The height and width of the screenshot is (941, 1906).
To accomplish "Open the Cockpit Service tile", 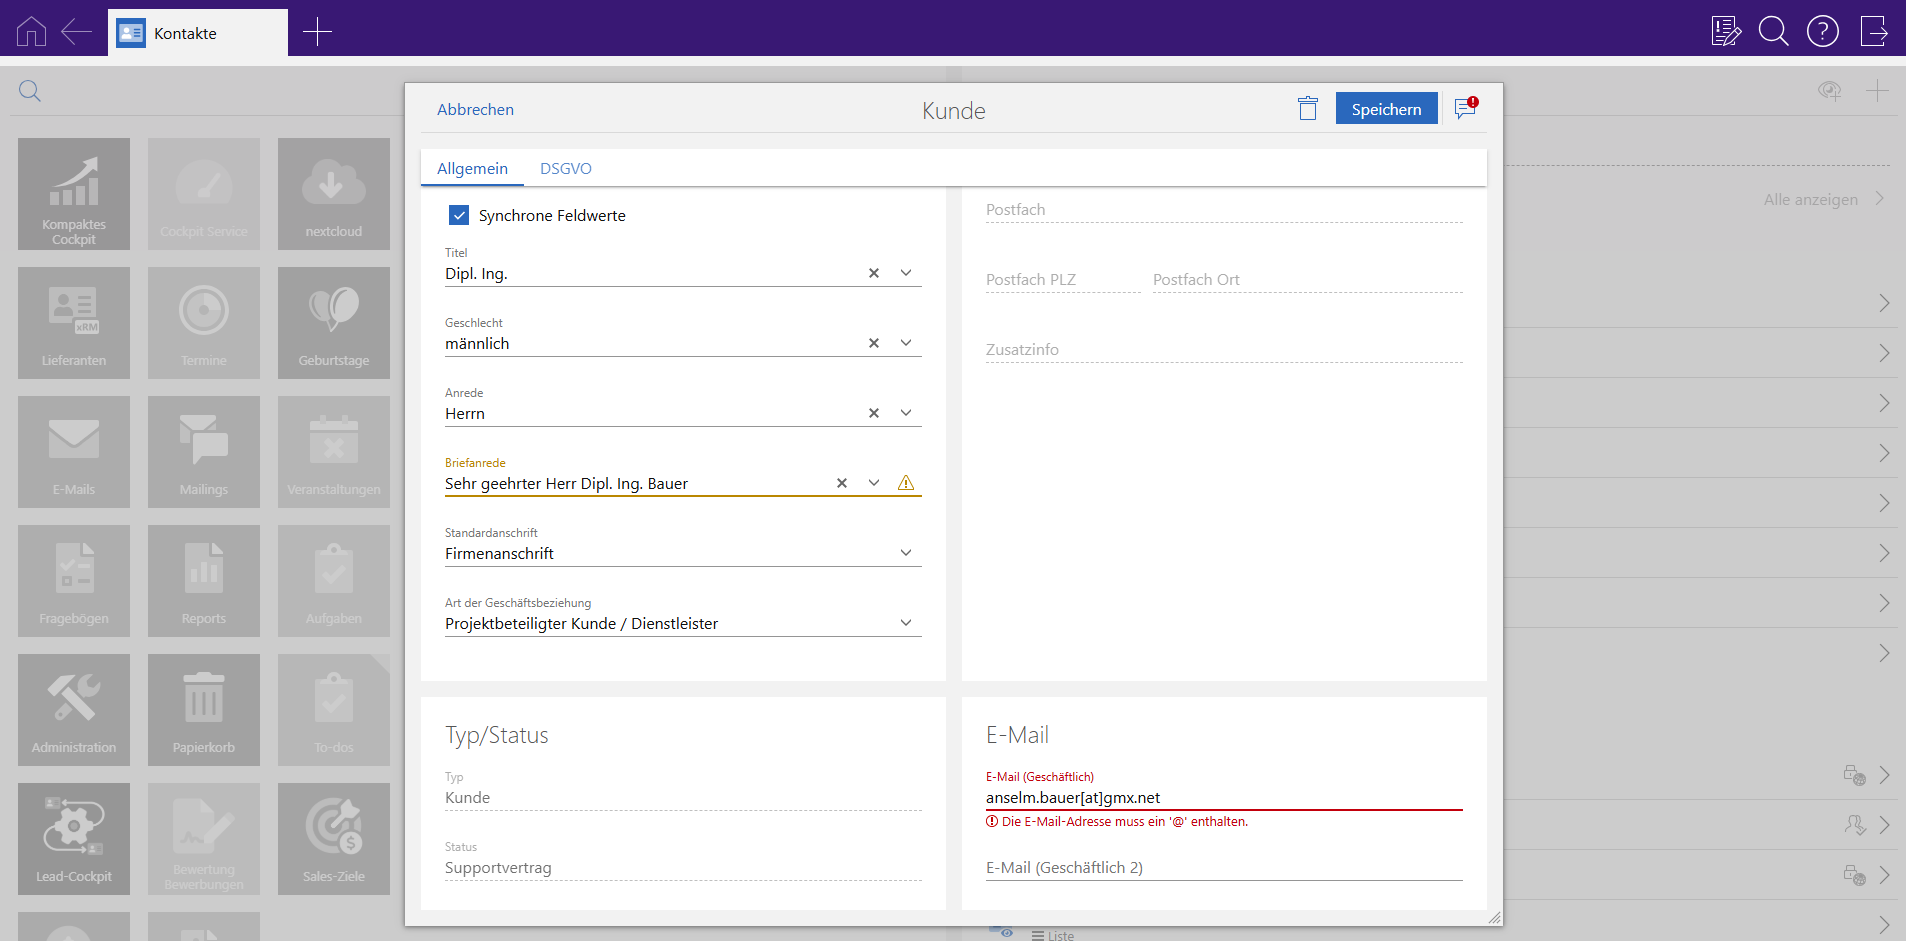I will (204, 194).
